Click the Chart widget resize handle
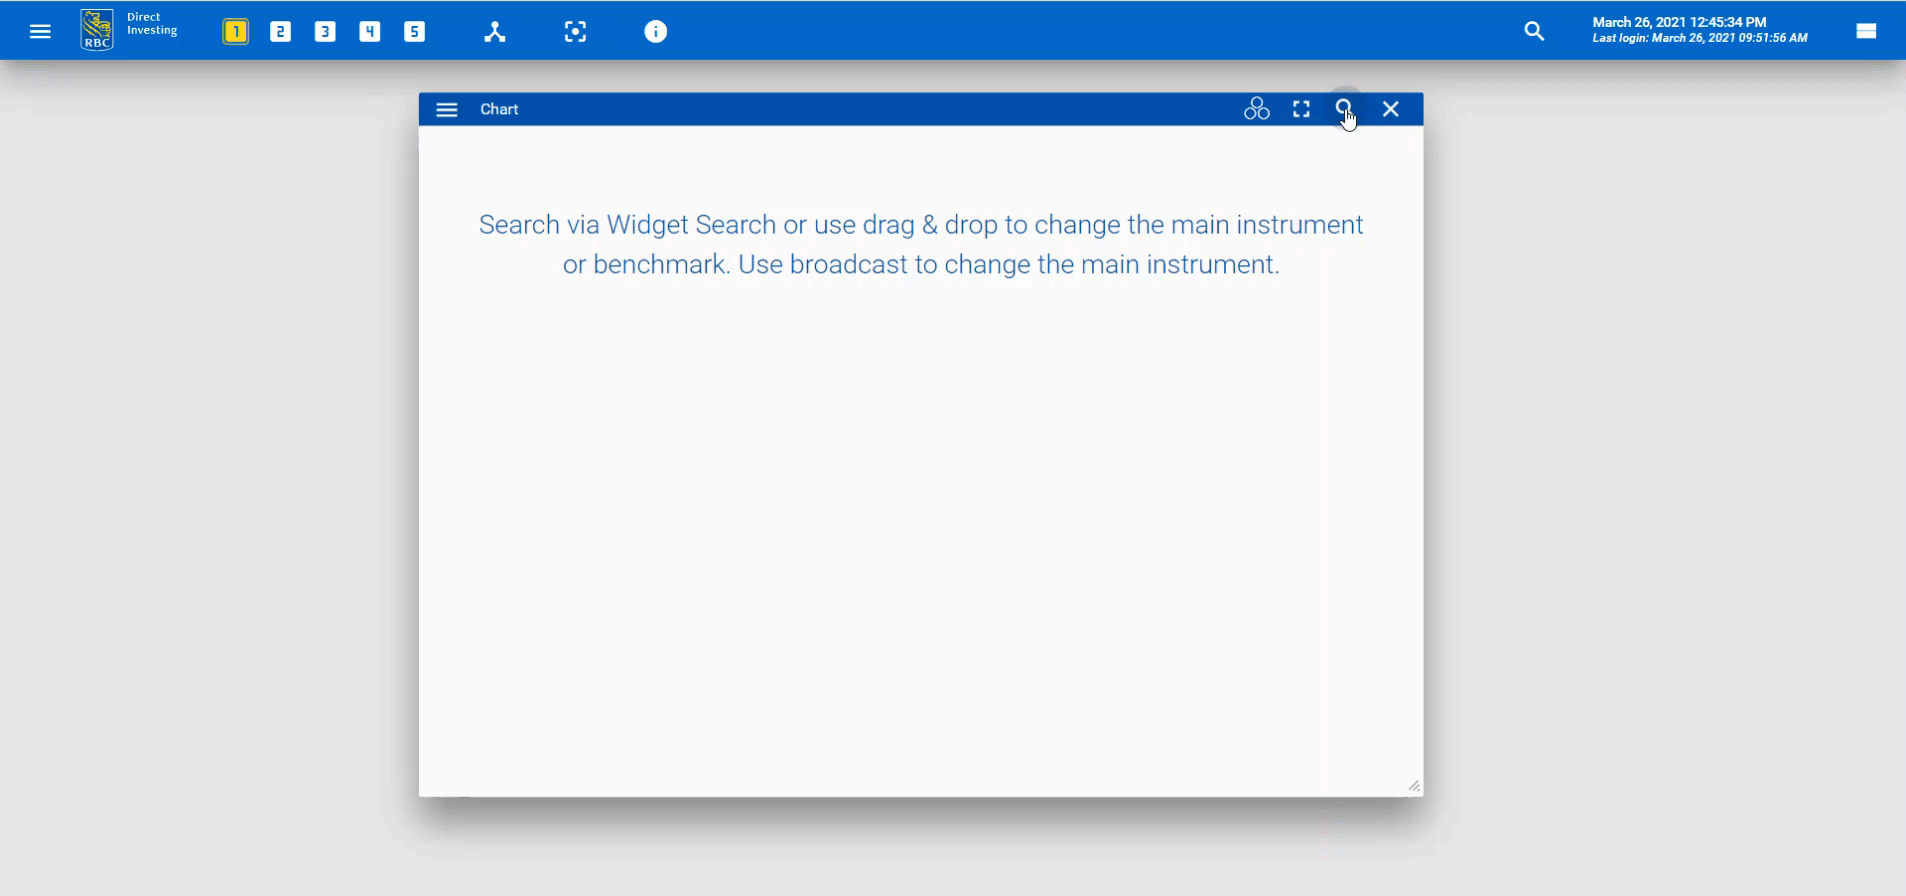Screen dimensions: 1906x896 click(1414, 786)
